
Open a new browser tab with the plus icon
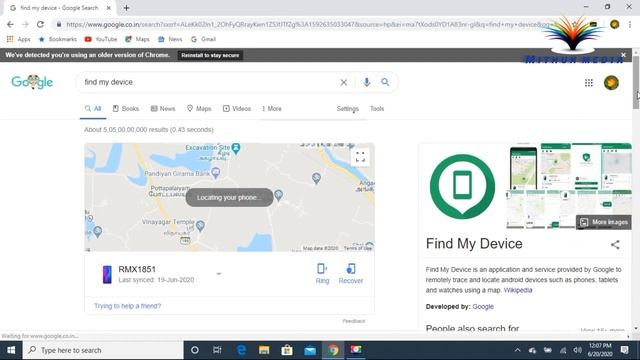[x=126, y=8]
